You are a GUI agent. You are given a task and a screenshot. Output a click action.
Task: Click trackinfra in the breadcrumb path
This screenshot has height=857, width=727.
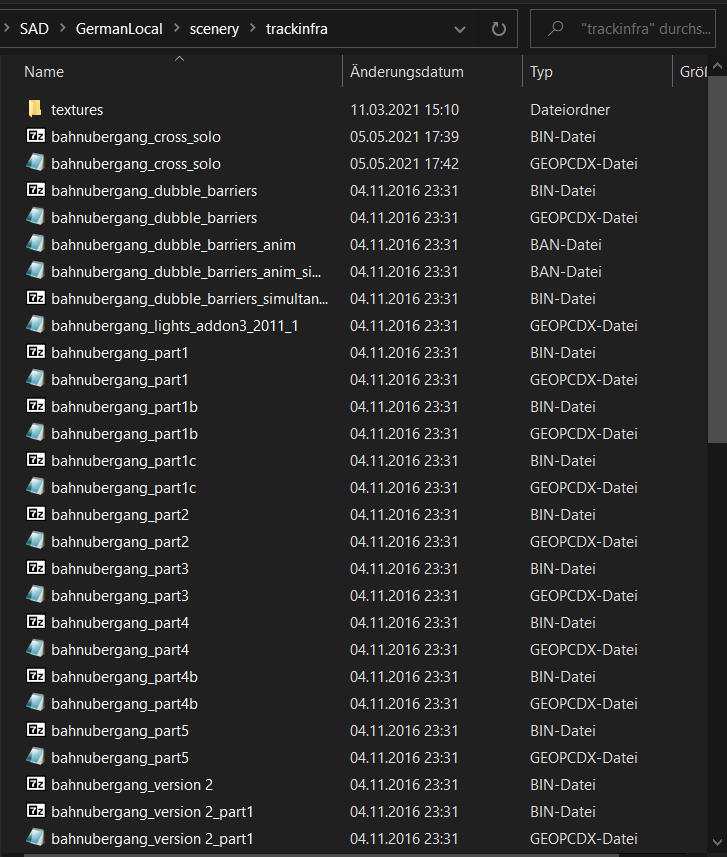297,28
